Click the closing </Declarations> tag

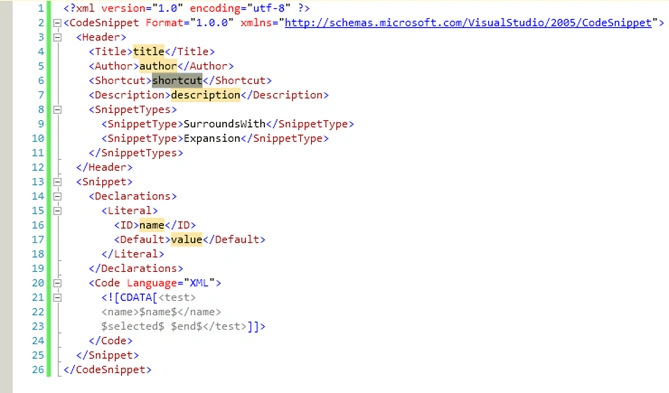[136, 269]
